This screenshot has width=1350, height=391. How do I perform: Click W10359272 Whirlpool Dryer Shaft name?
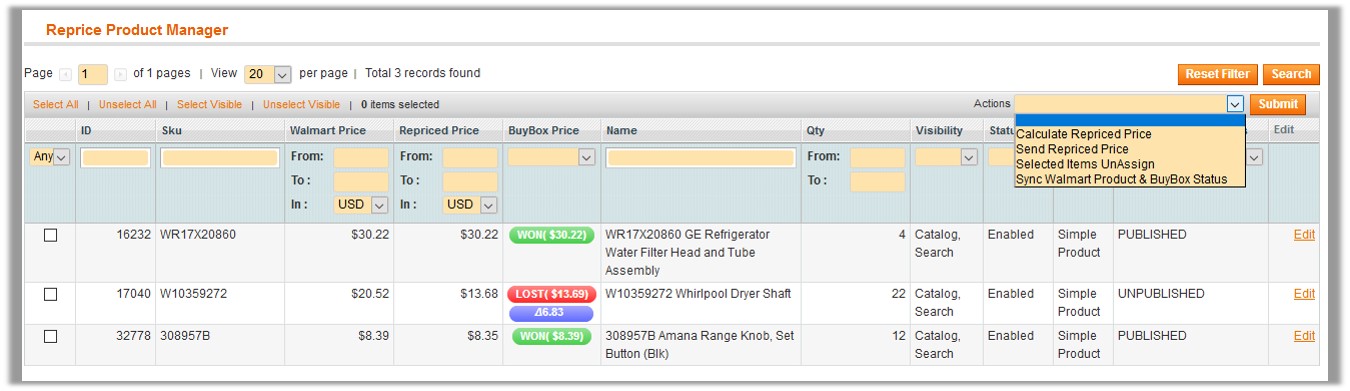[x=698, y=294]
